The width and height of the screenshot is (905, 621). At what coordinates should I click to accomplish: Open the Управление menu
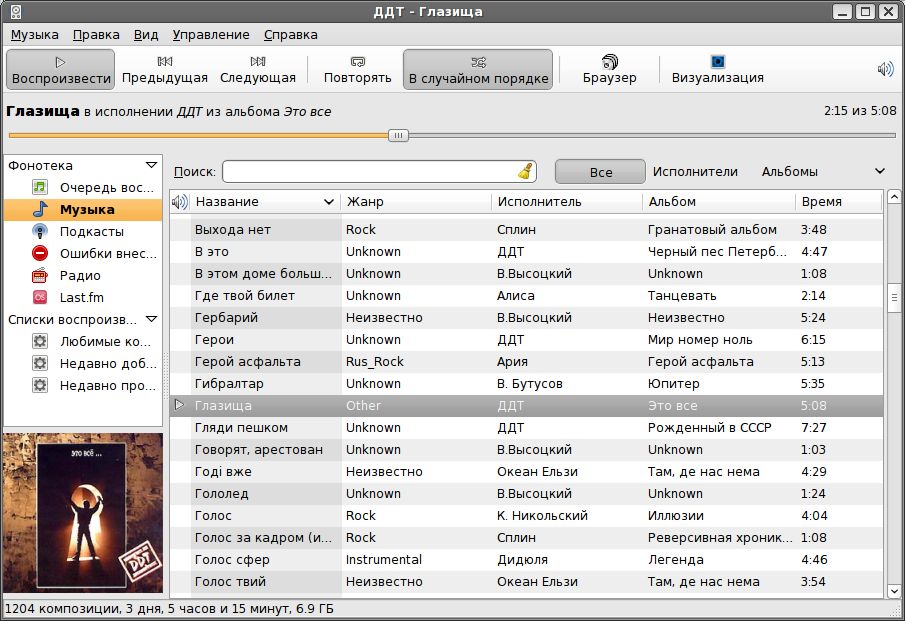click(x=211, y=35)
